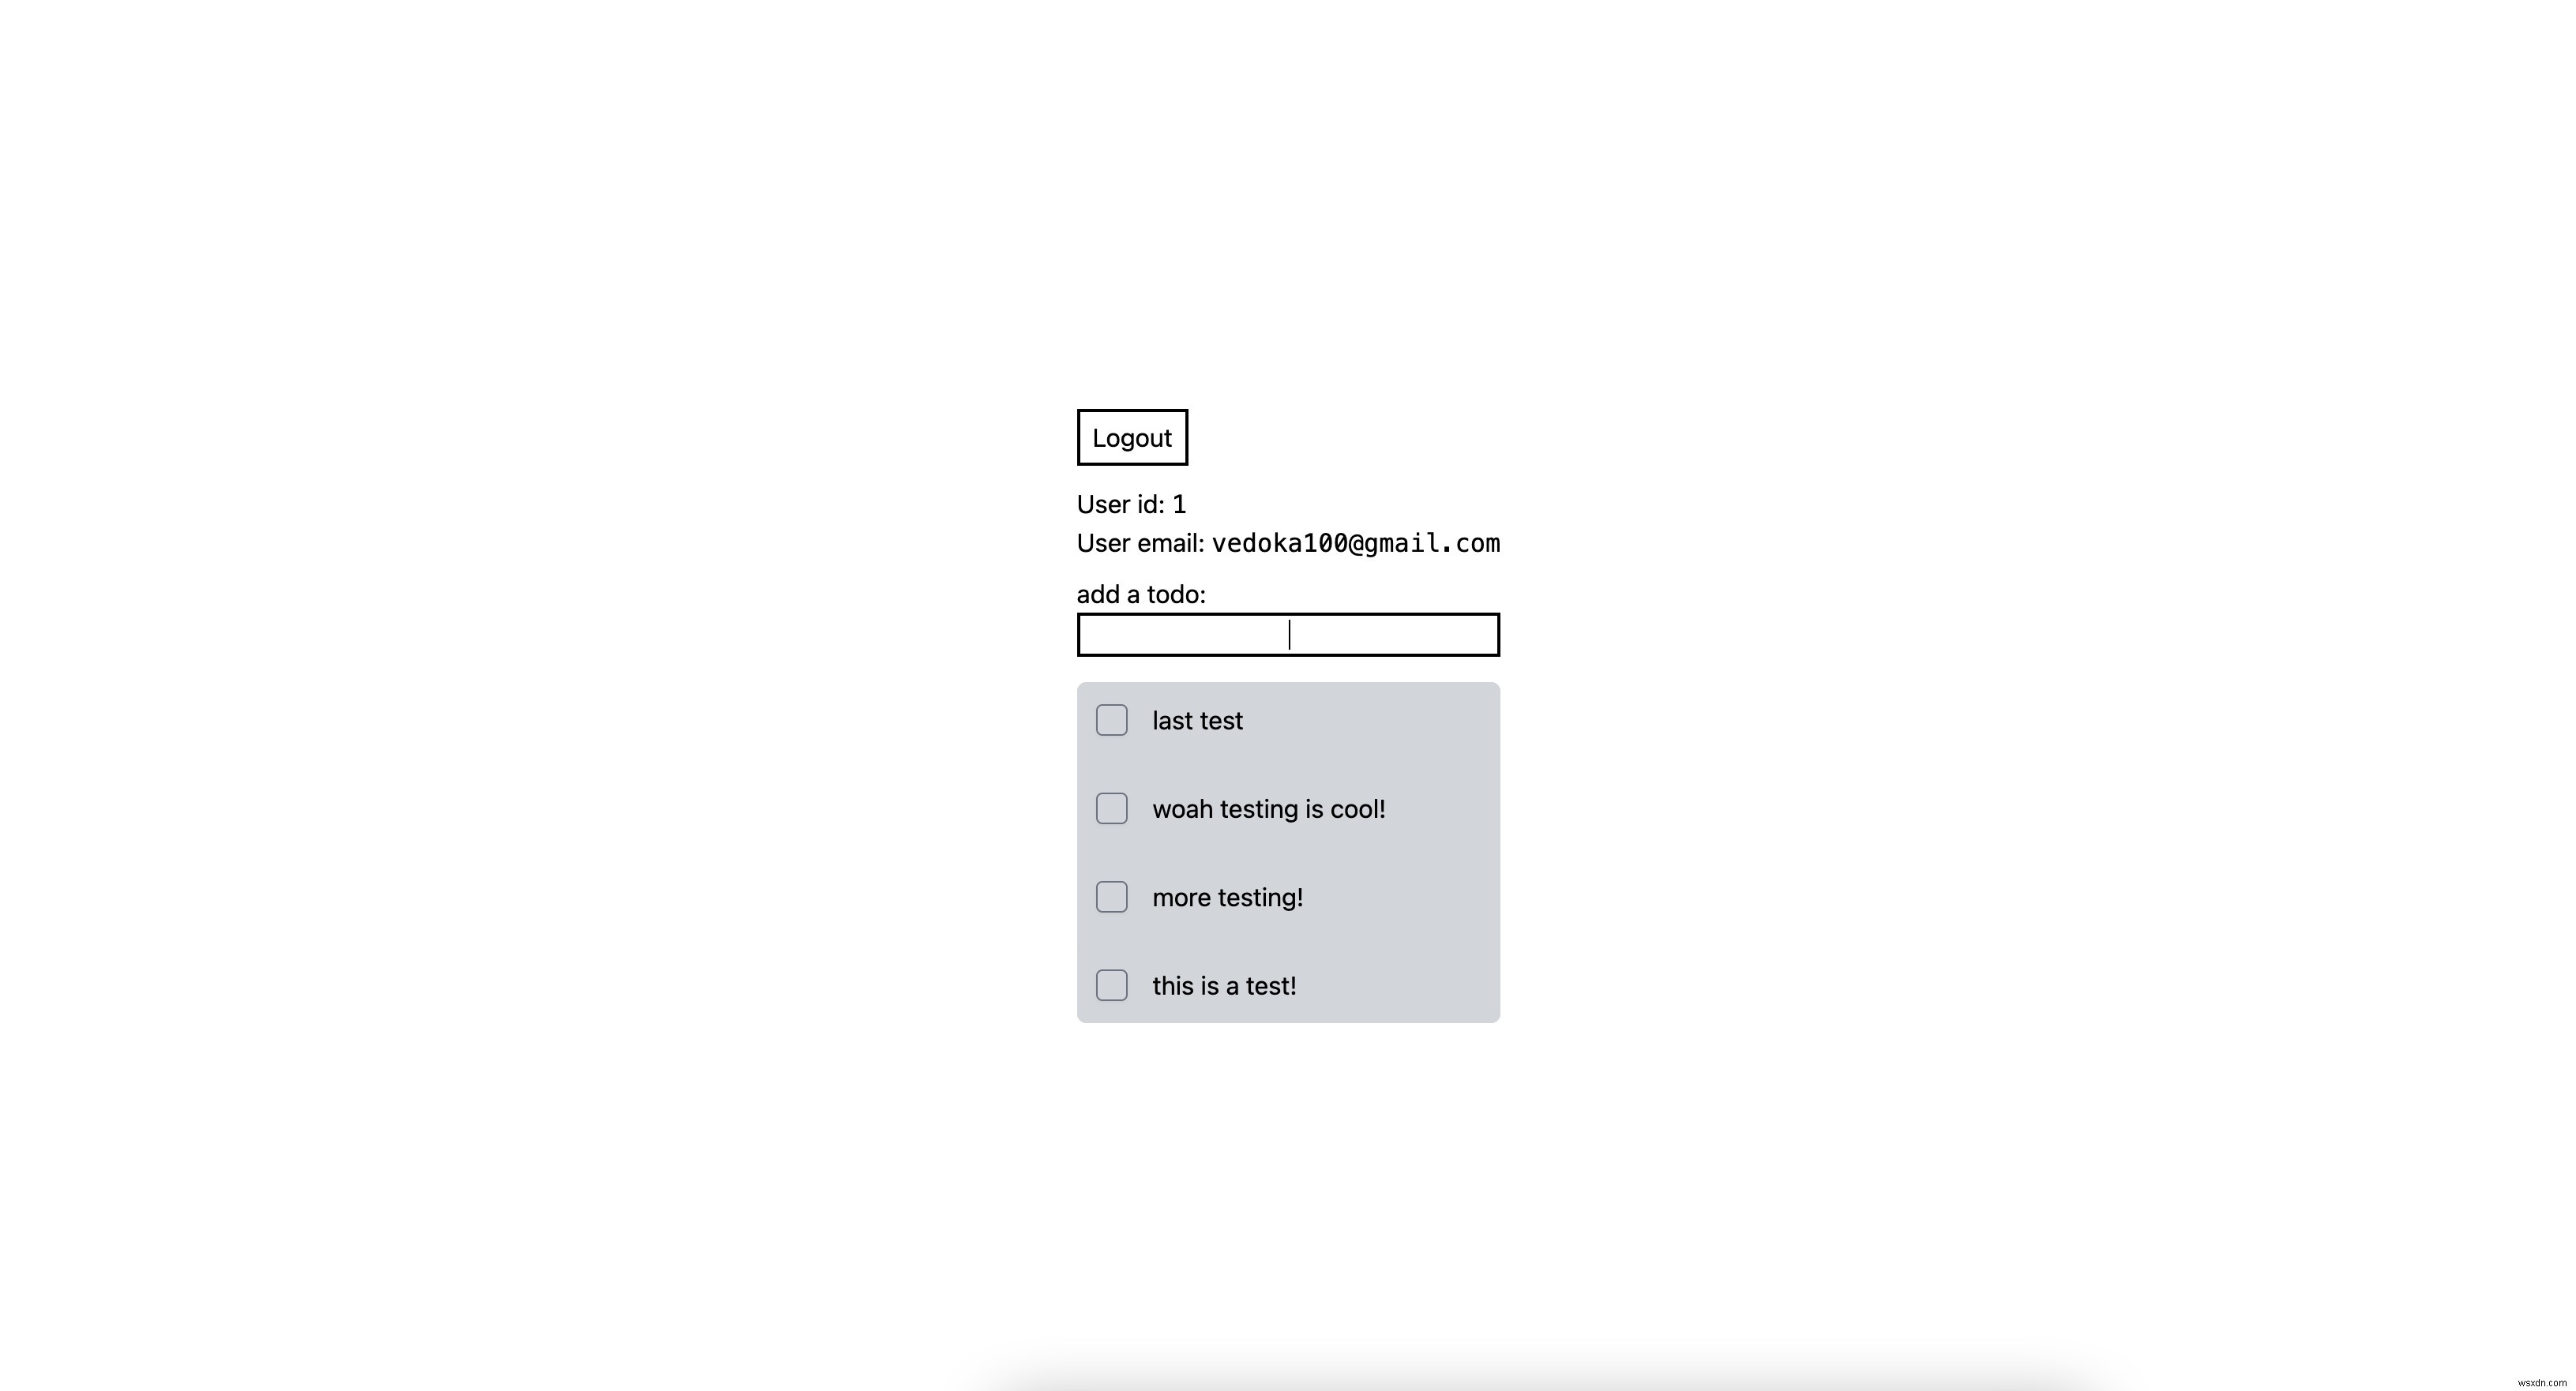
Task: Toggle the checkbox next to 'woah testing is cool!'
Action: point(1112,807)
